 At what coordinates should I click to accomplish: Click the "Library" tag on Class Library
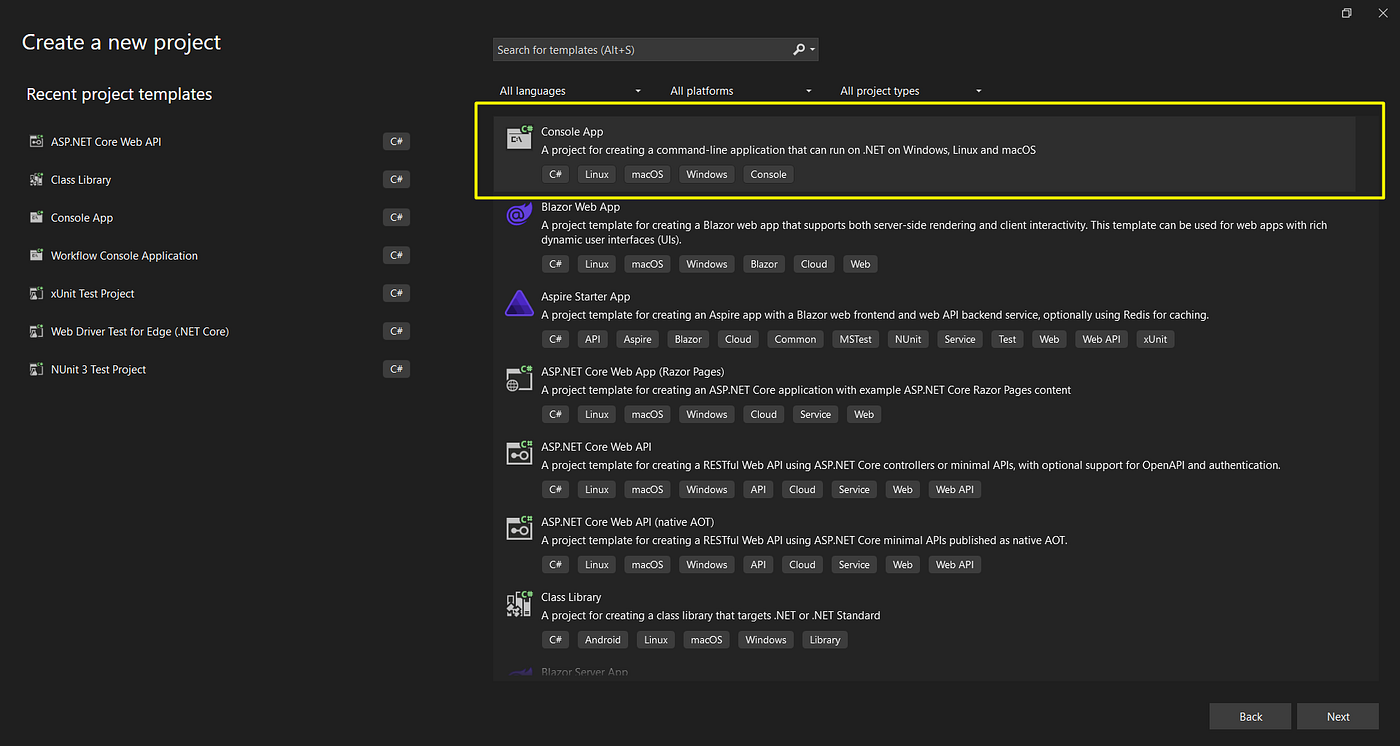[x=825, y=640]
